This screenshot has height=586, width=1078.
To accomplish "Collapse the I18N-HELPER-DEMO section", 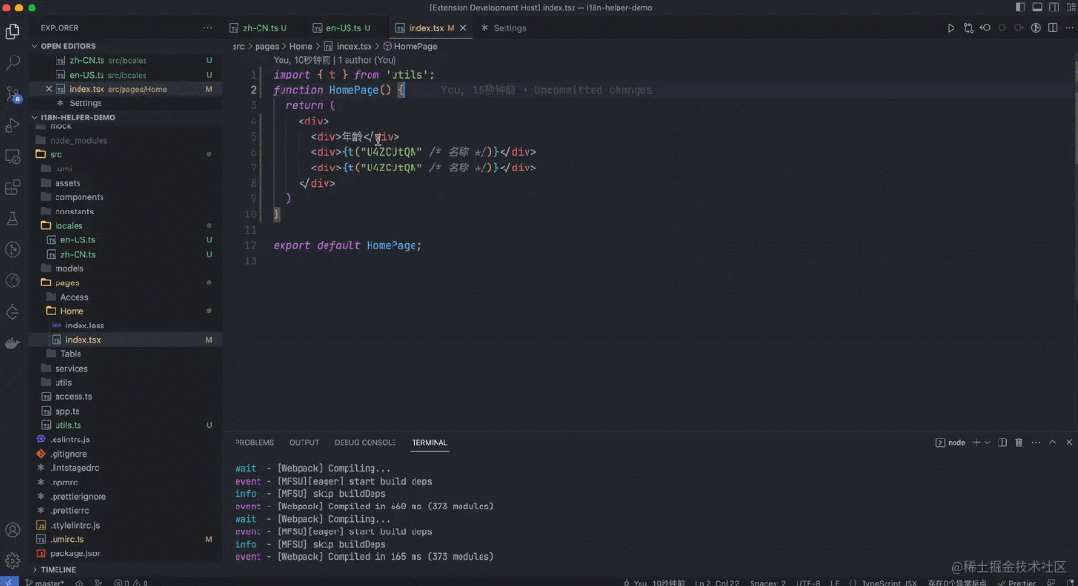I will (73, 118).
